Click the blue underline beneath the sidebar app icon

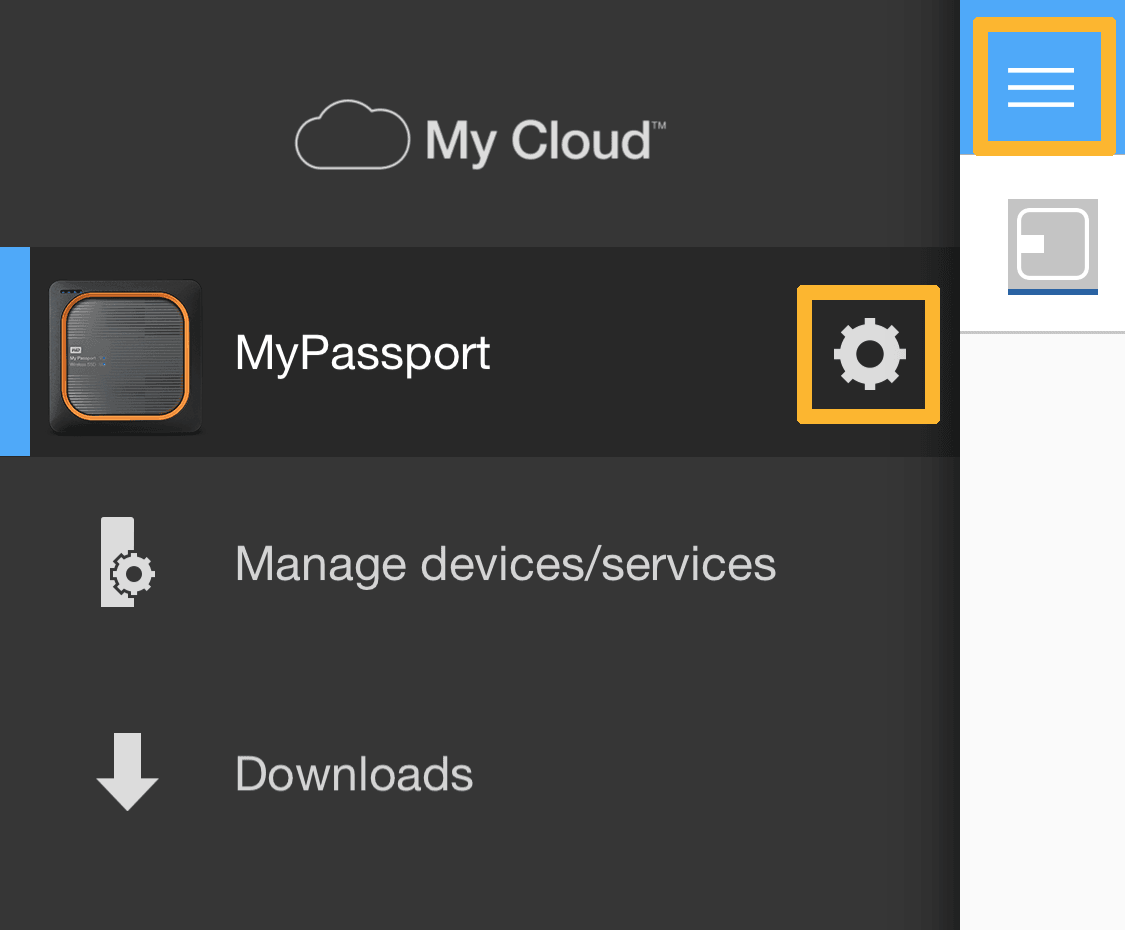(x=1052, y=293)
